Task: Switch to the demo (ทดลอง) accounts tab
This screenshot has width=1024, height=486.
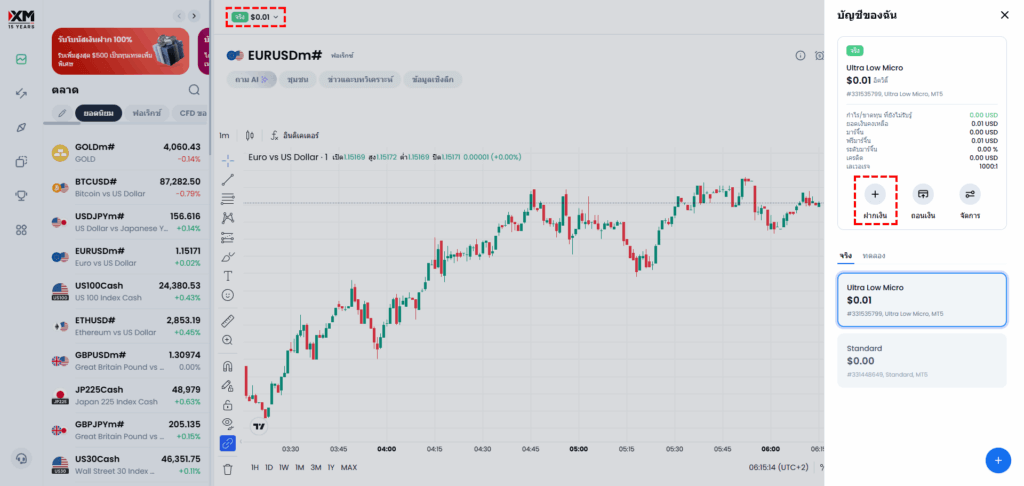Action: coord(874,256)
